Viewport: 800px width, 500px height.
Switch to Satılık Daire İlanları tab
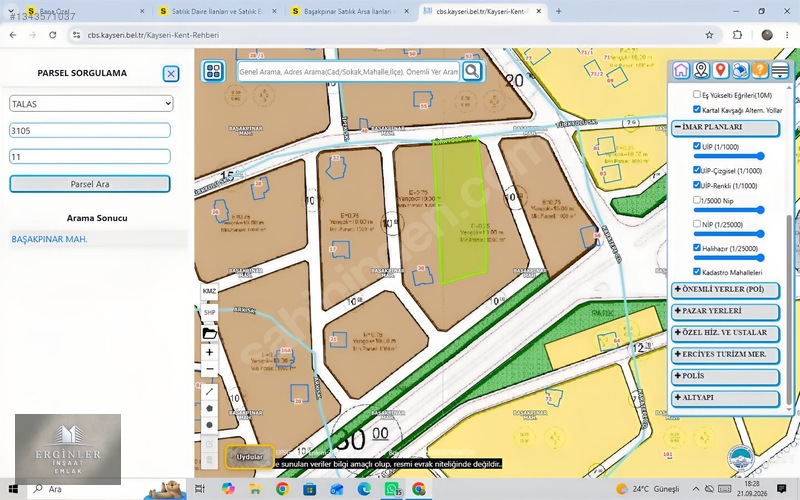click(218, 11)
